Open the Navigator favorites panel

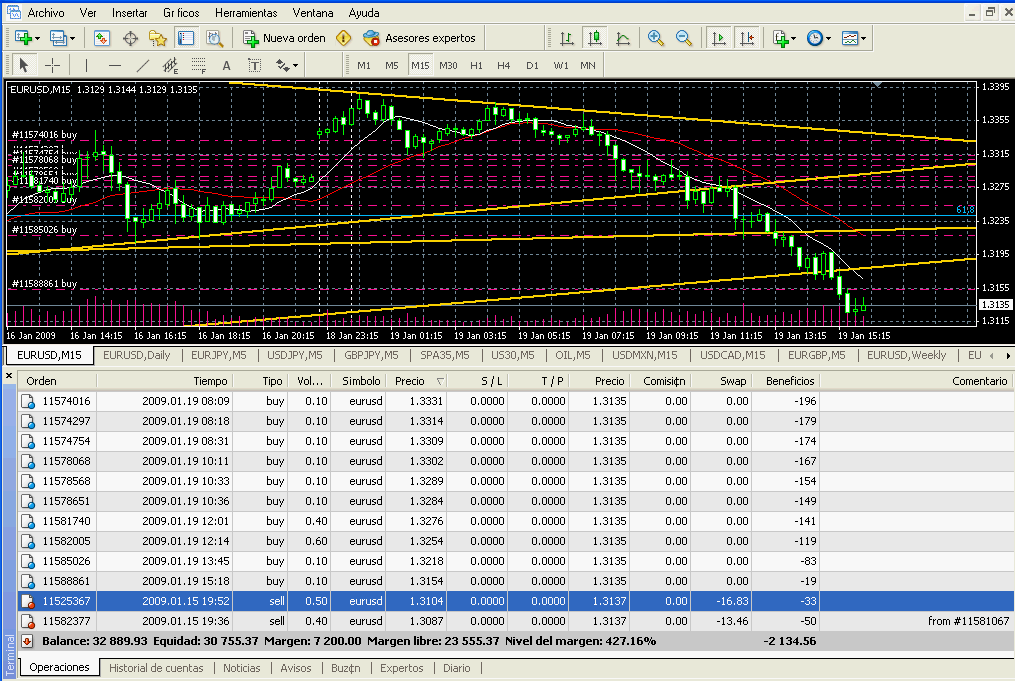coord(158,38)
